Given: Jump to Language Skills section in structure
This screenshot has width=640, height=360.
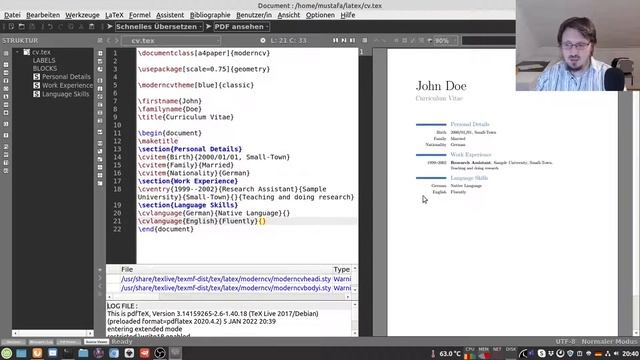Looking at the screenshot, I should pyautogui.click(x=65, y=94).
